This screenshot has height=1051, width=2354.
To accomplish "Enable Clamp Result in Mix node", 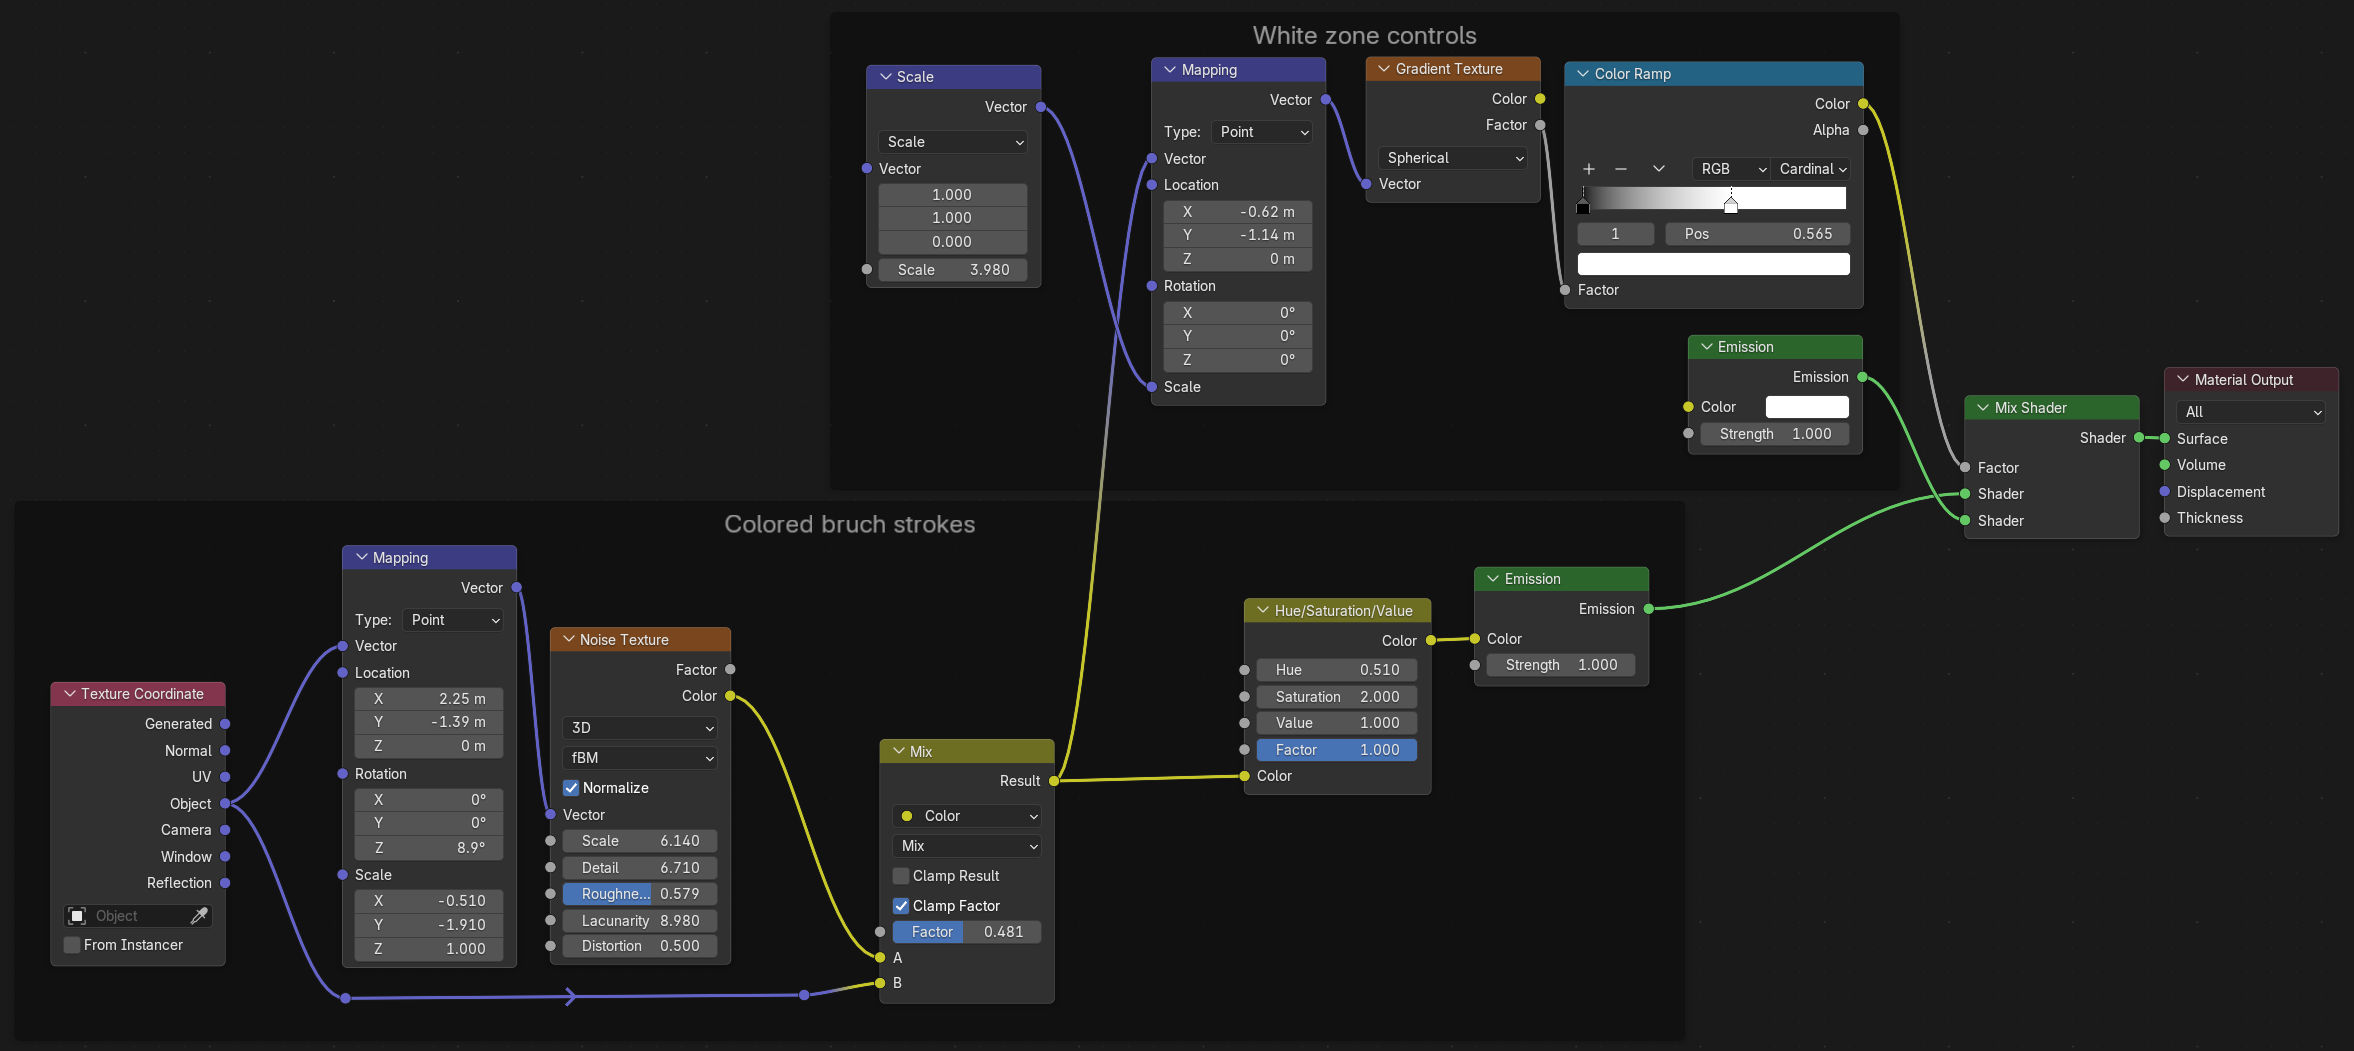I will [x=901, y=876].
